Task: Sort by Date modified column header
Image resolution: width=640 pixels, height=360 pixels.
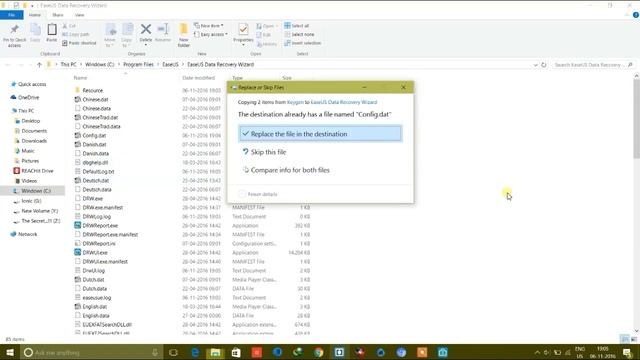Action: pyautogui.click(x=198, y=78)
